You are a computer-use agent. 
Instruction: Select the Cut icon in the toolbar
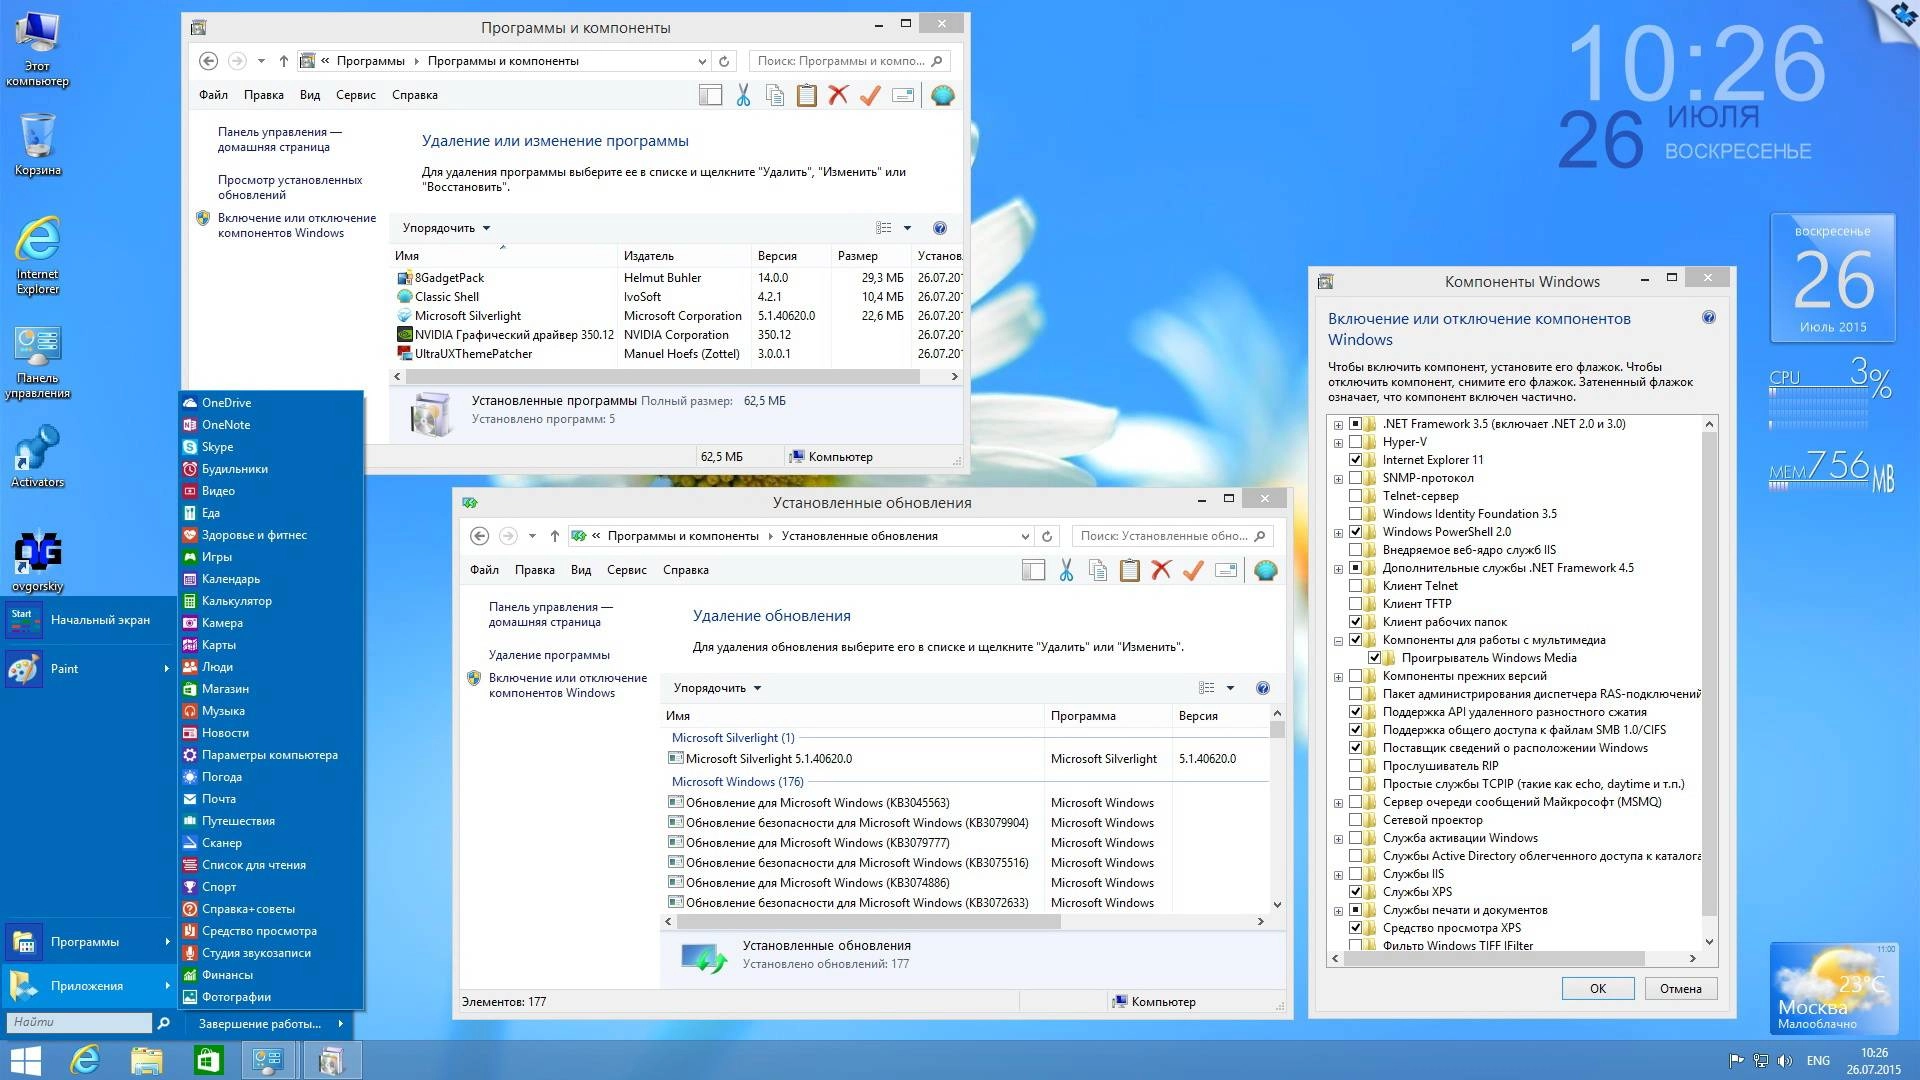[743, 95]
